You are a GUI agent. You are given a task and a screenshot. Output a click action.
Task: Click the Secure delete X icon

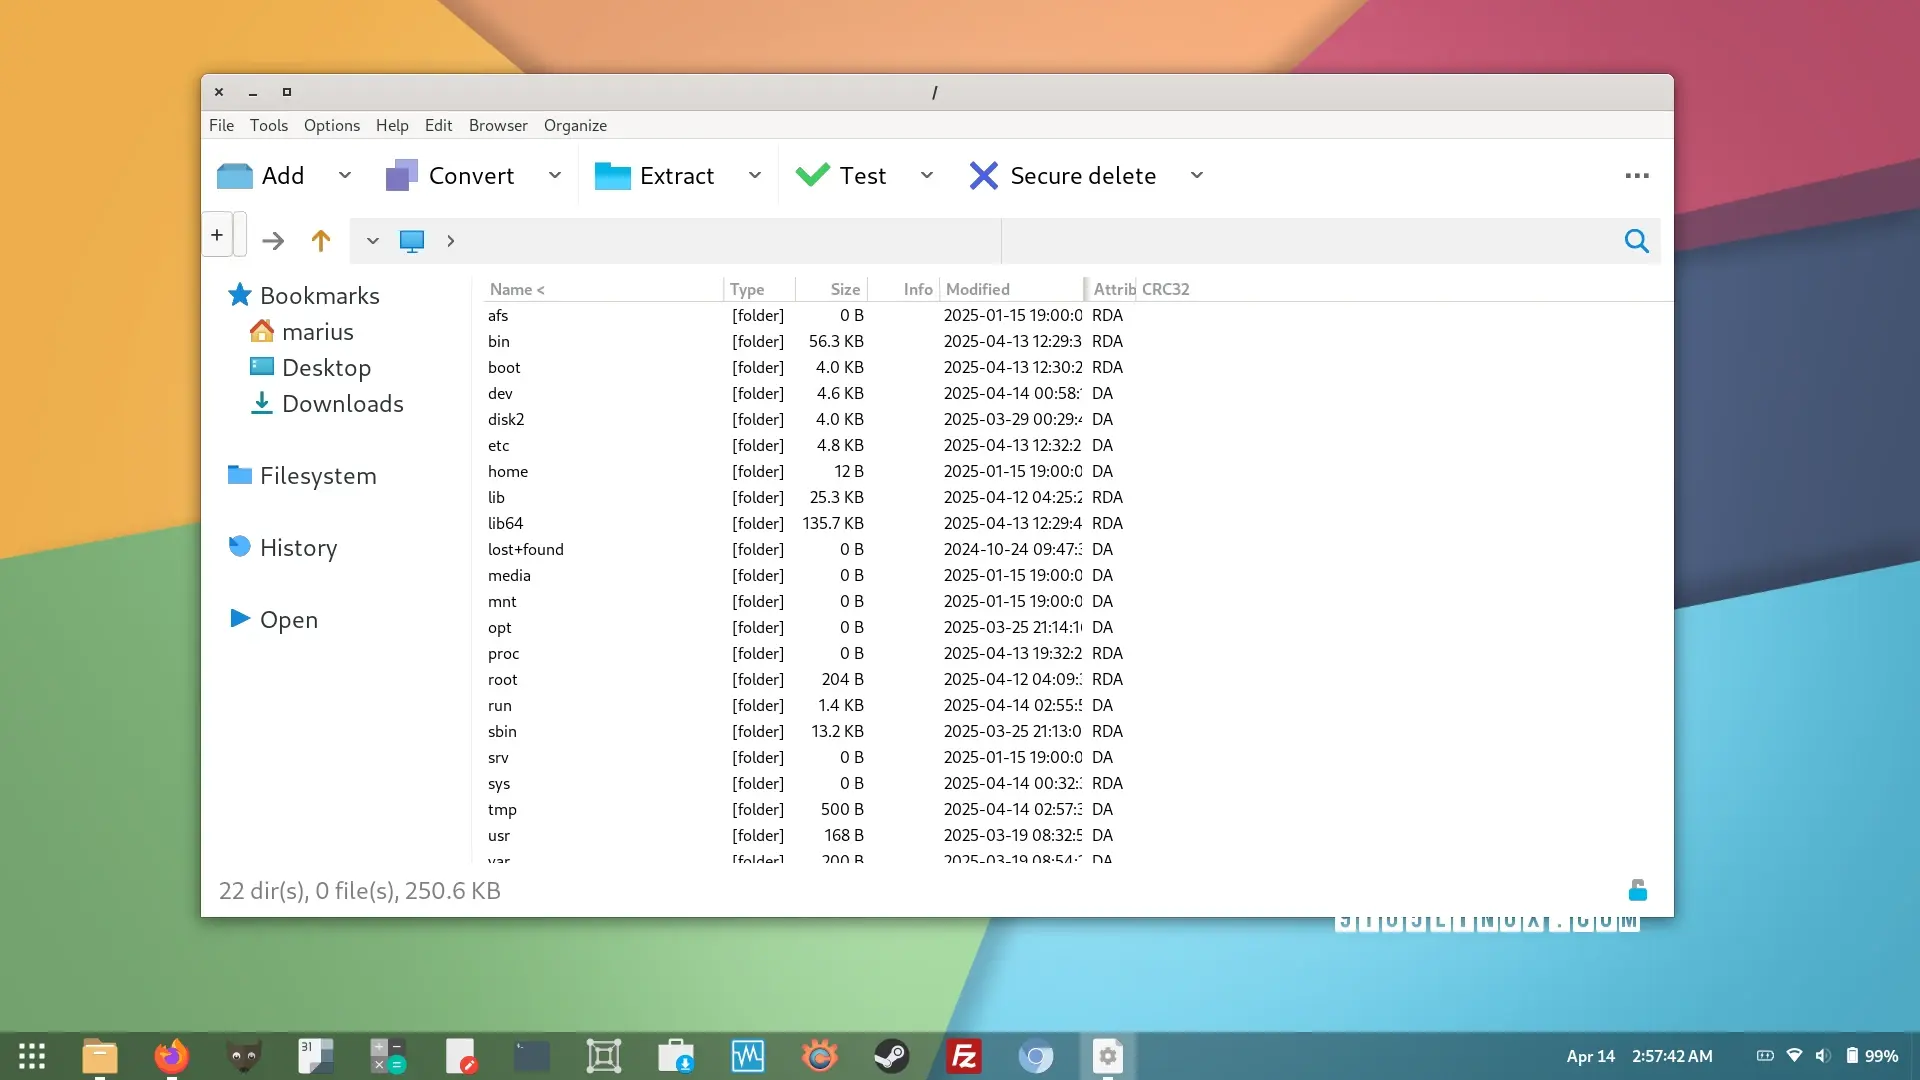tap(983, 176)
